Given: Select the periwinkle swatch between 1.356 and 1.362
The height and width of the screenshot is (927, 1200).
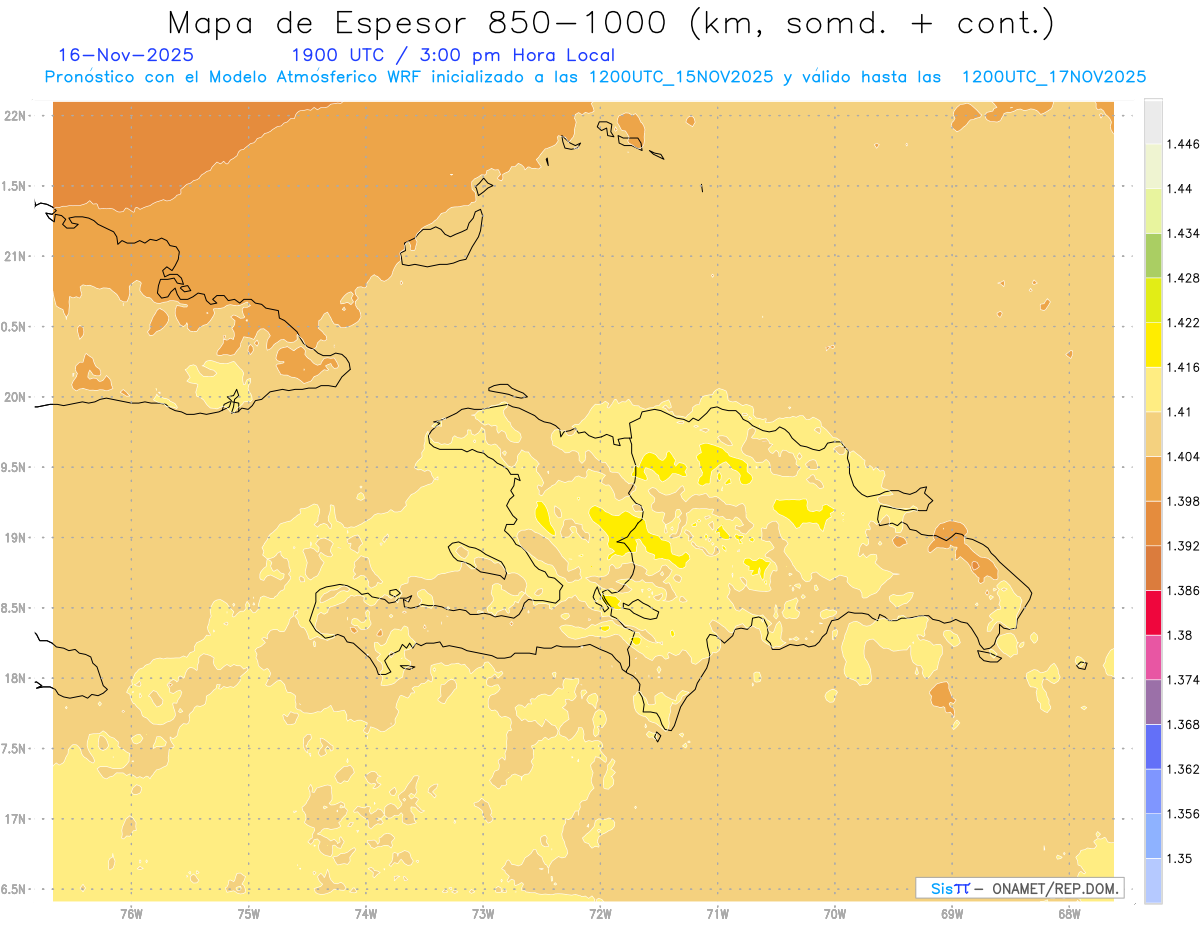Looking at the screenshot, I should point(1153,791).
